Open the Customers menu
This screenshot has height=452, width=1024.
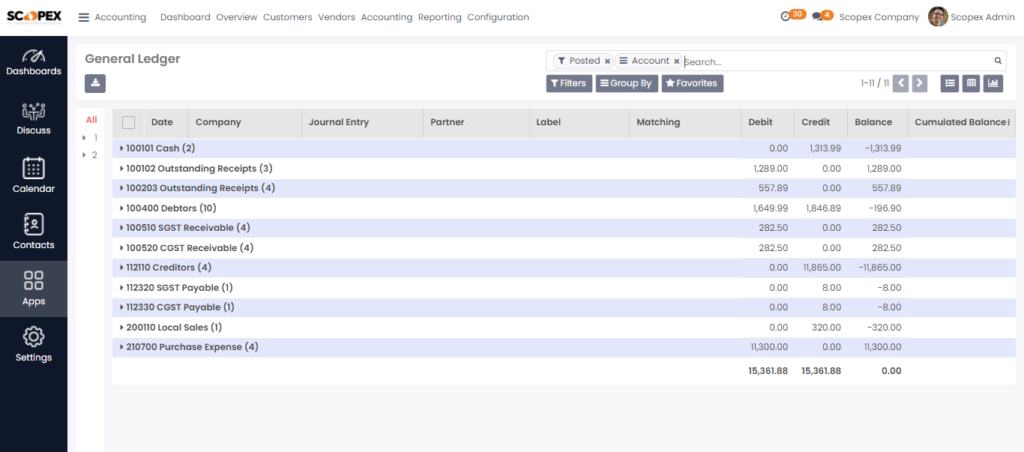point(287,18)
